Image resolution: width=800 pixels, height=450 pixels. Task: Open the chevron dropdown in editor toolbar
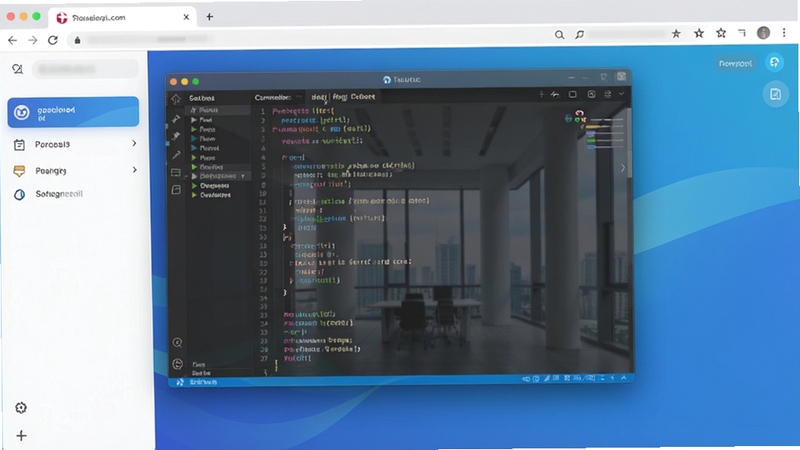tap(621, 94)
